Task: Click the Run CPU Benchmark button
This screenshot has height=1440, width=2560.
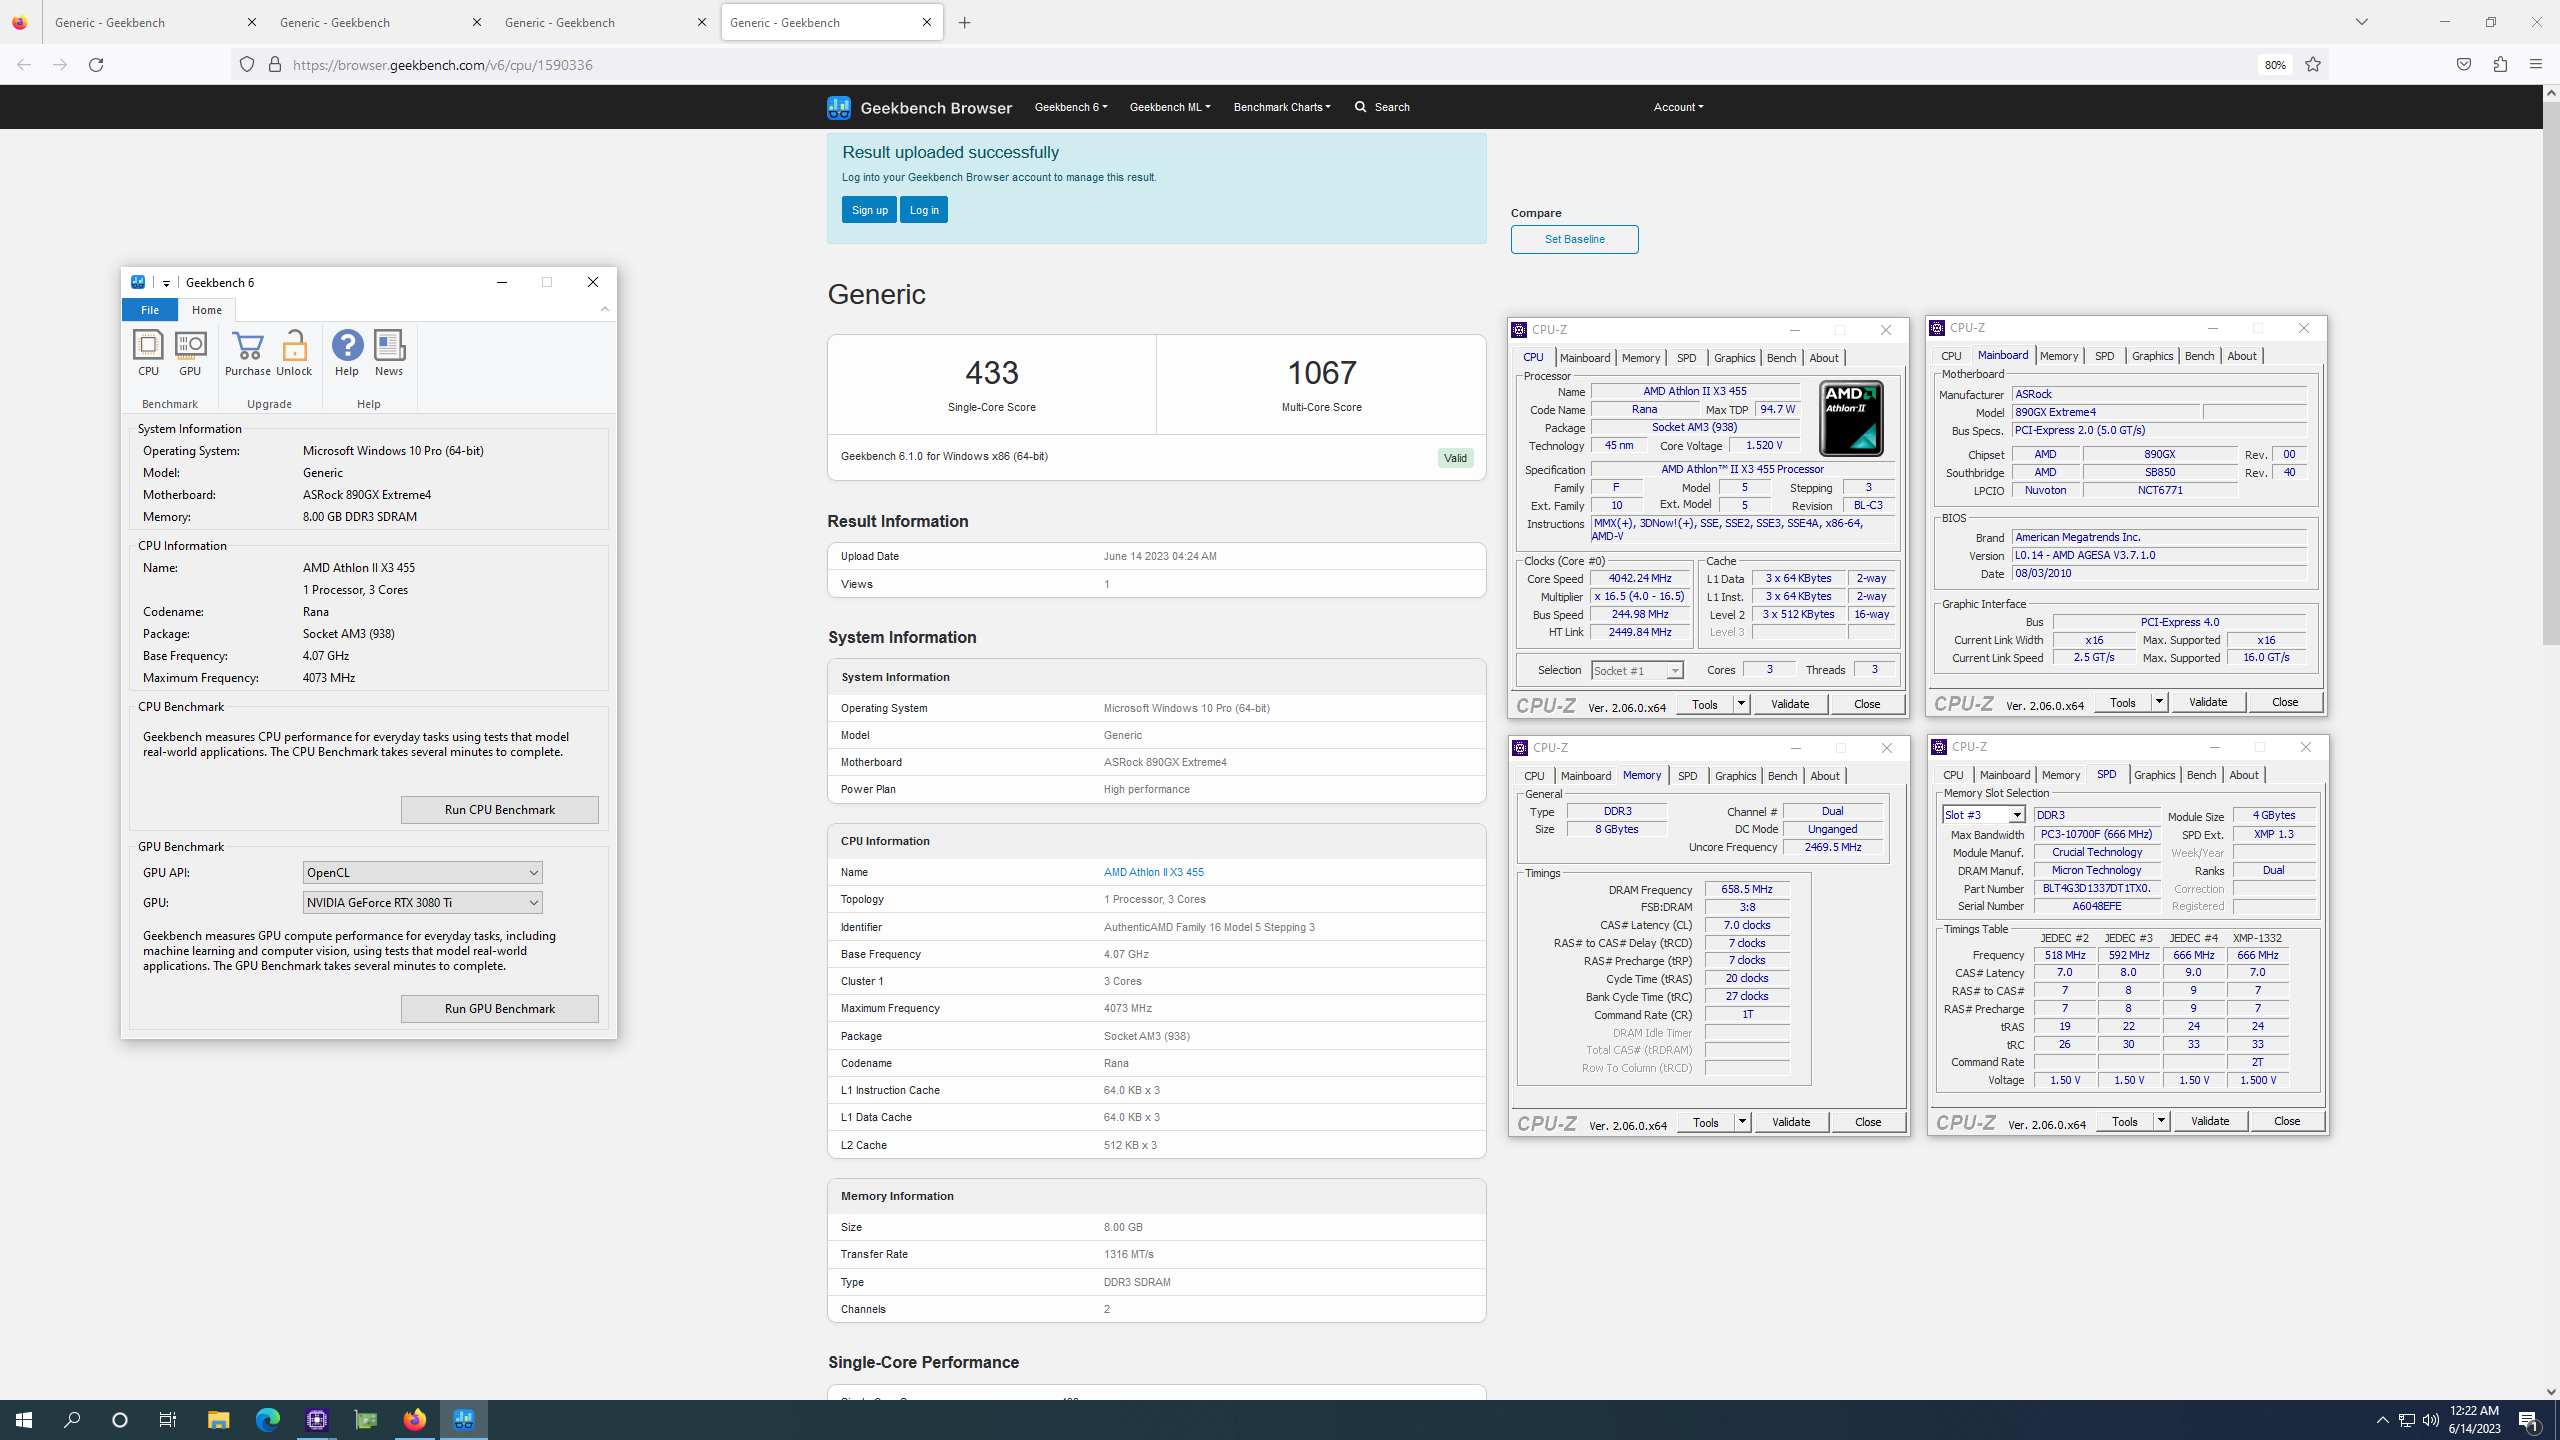Action: (500, 810)
